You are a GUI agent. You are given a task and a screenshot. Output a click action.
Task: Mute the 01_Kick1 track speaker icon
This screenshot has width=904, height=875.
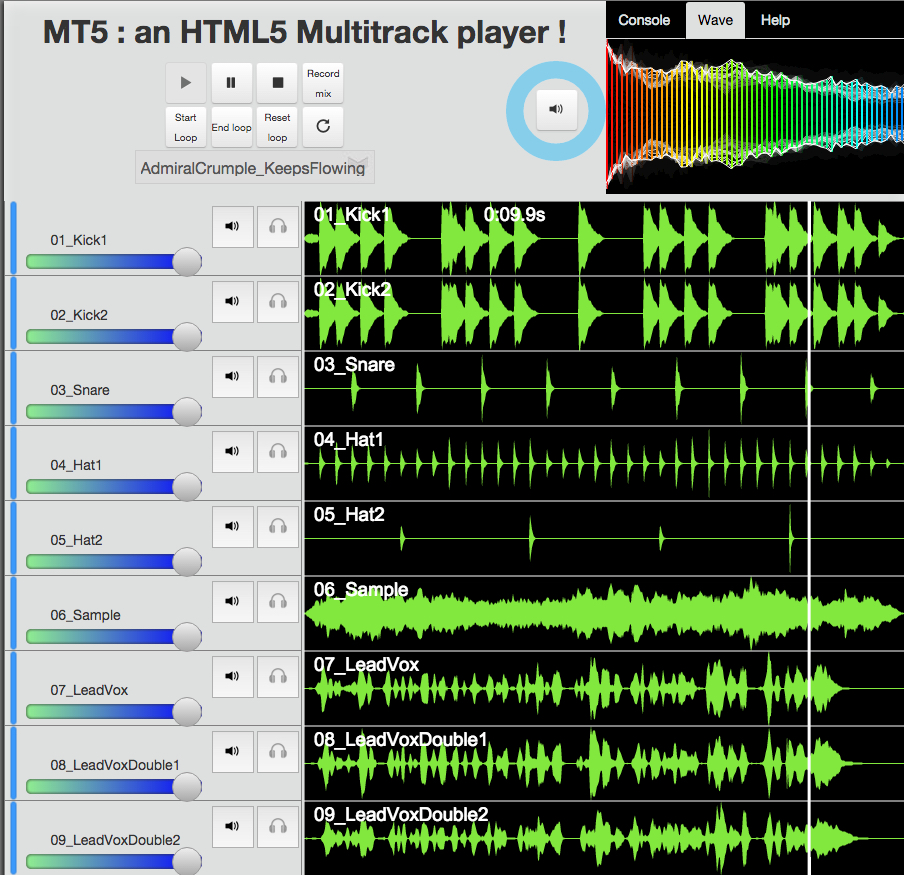coord(232,226)
